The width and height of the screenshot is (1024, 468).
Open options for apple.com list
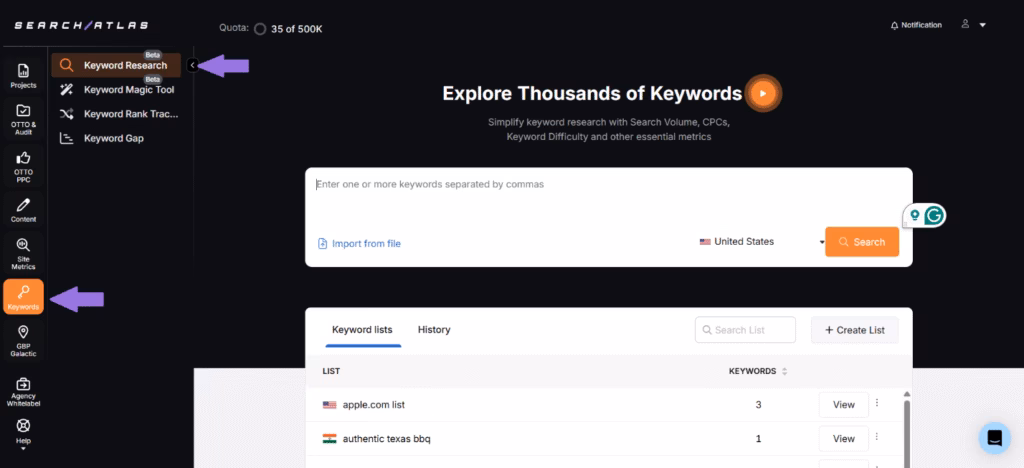coord(877,403)
